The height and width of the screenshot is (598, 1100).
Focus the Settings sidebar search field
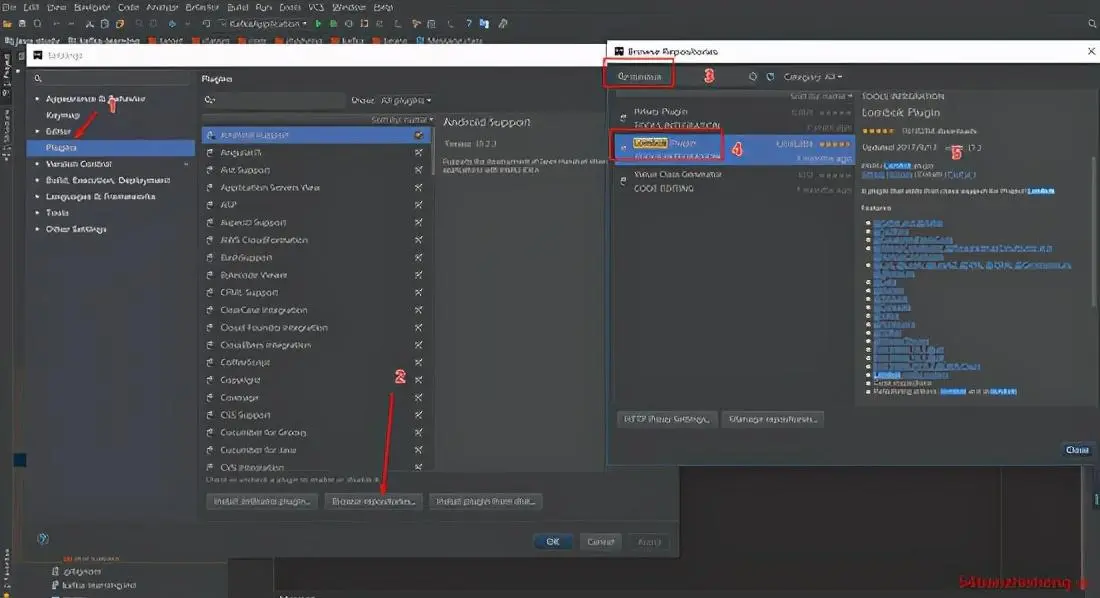point(110,79)
